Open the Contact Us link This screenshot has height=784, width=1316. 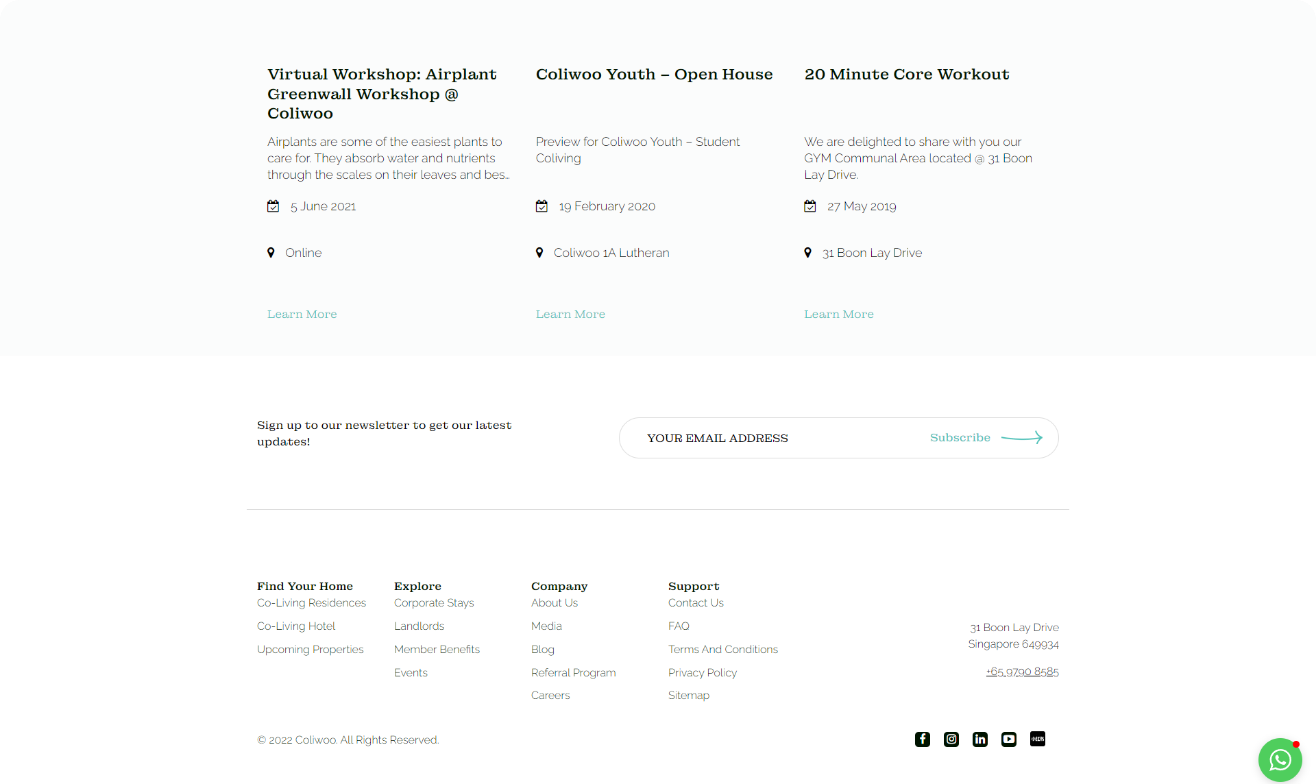(x=696, y=603)
